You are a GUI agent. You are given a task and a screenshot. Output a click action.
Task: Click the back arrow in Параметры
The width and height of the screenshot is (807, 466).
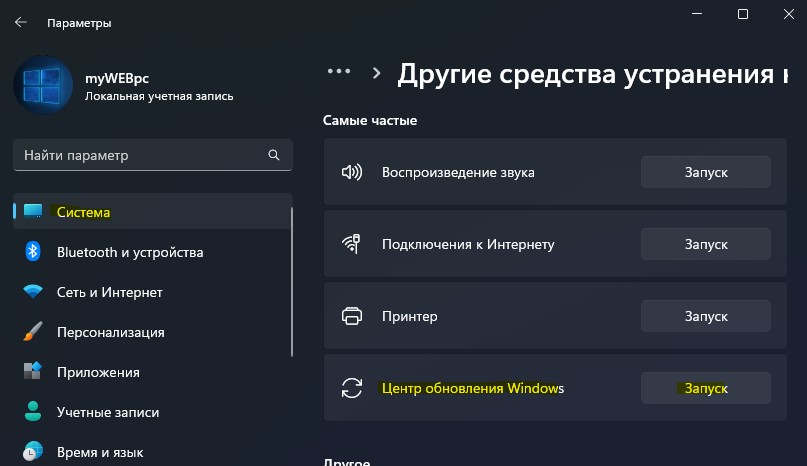21,22
